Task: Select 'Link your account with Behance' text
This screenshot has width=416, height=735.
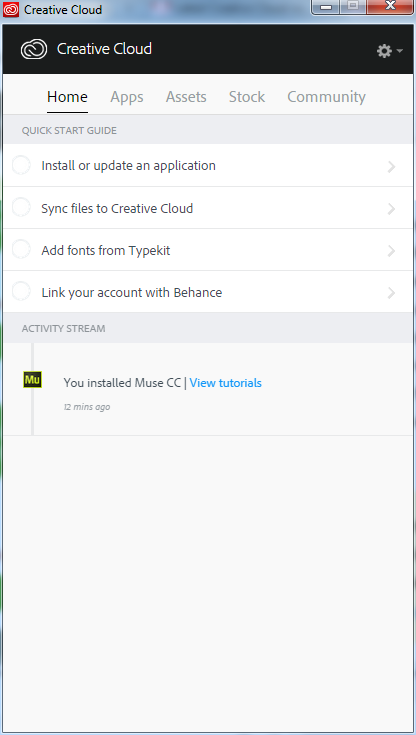Action: tap(132, 293)
